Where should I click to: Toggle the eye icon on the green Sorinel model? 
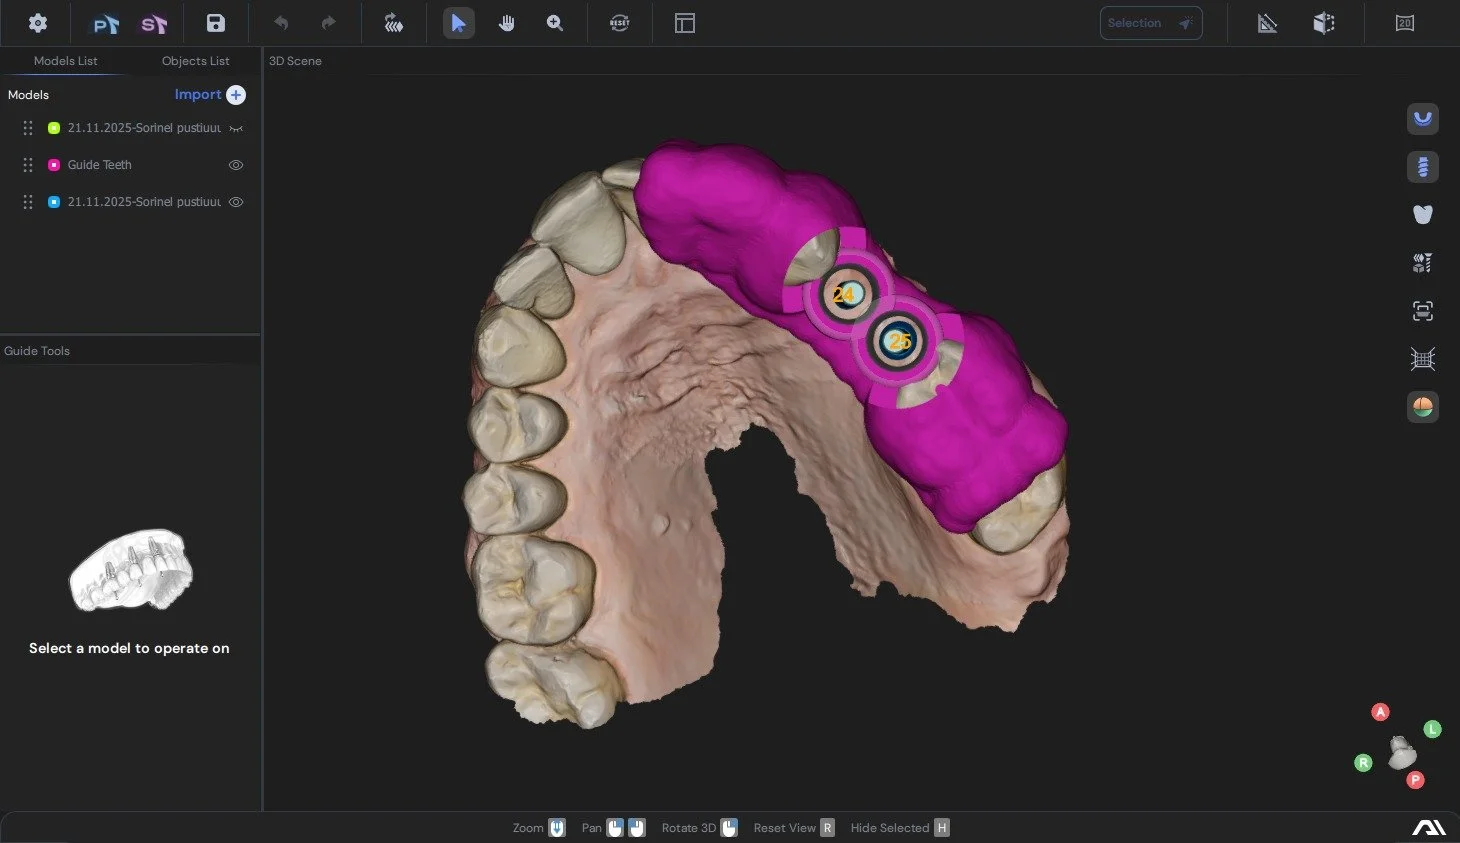(x=236, y=128)
